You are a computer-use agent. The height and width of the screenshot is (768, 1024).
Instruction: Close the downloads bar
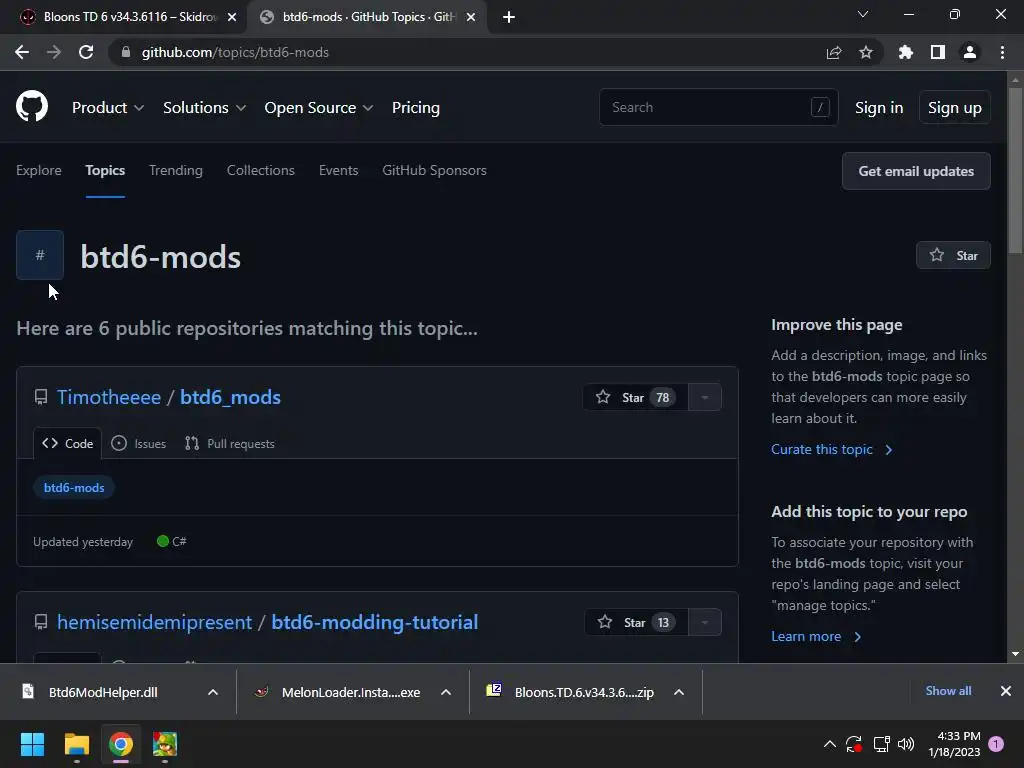tap(1006, 691)
